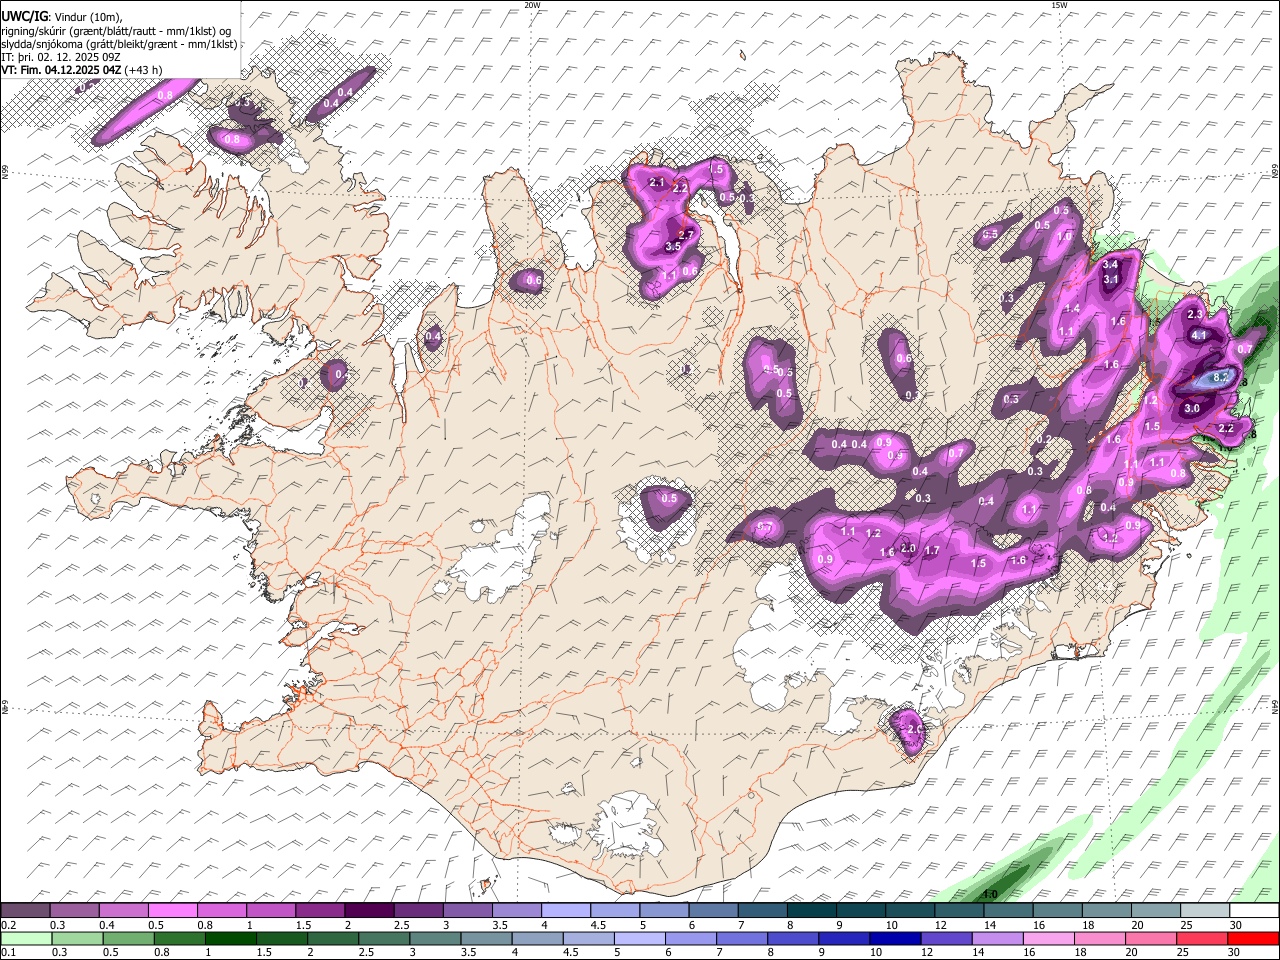Click the 4.1 snowfall value on the east coast

coord(1200,336)
